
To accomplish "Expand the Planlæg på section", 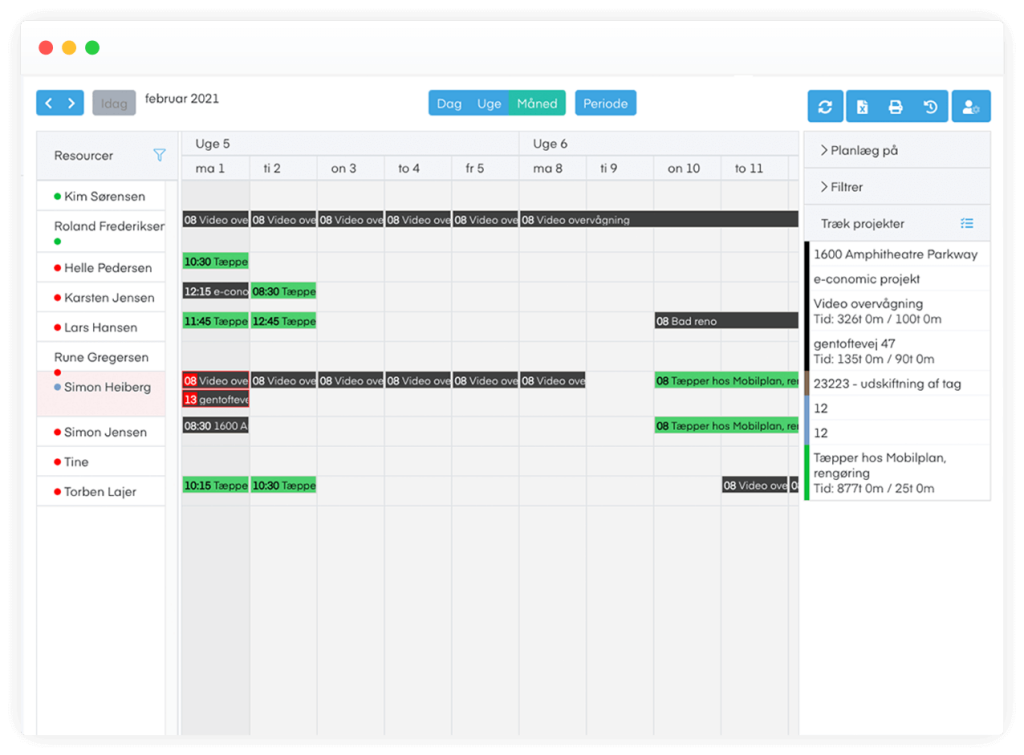I will click(859, 150).
